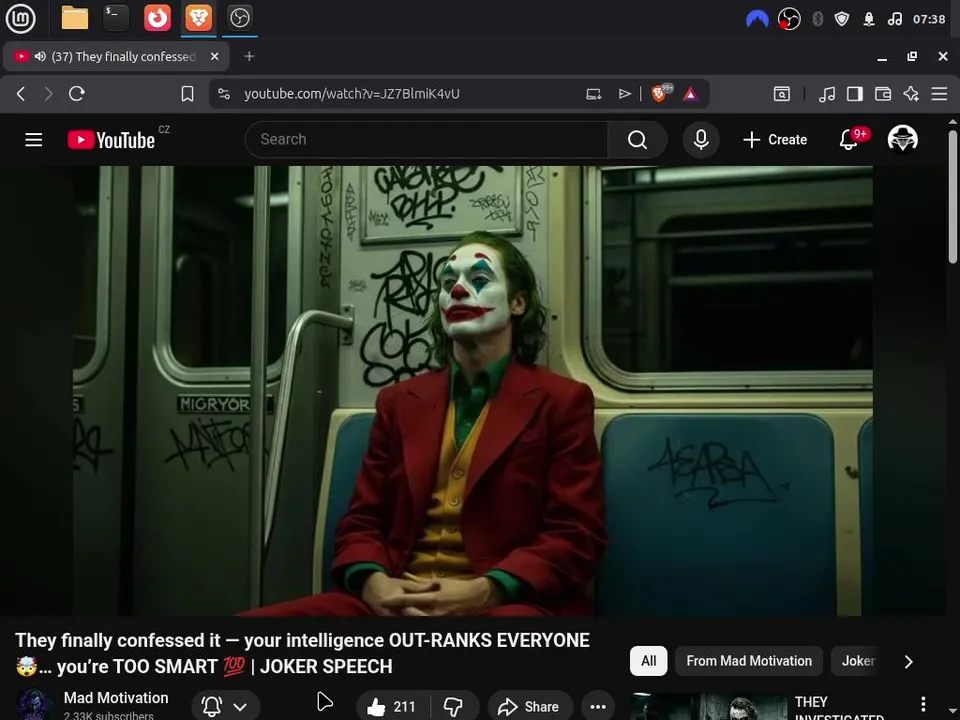
Task: Open the YouTube guide hamburger menu
Action: pyautogui.click(x=34, y=140)
